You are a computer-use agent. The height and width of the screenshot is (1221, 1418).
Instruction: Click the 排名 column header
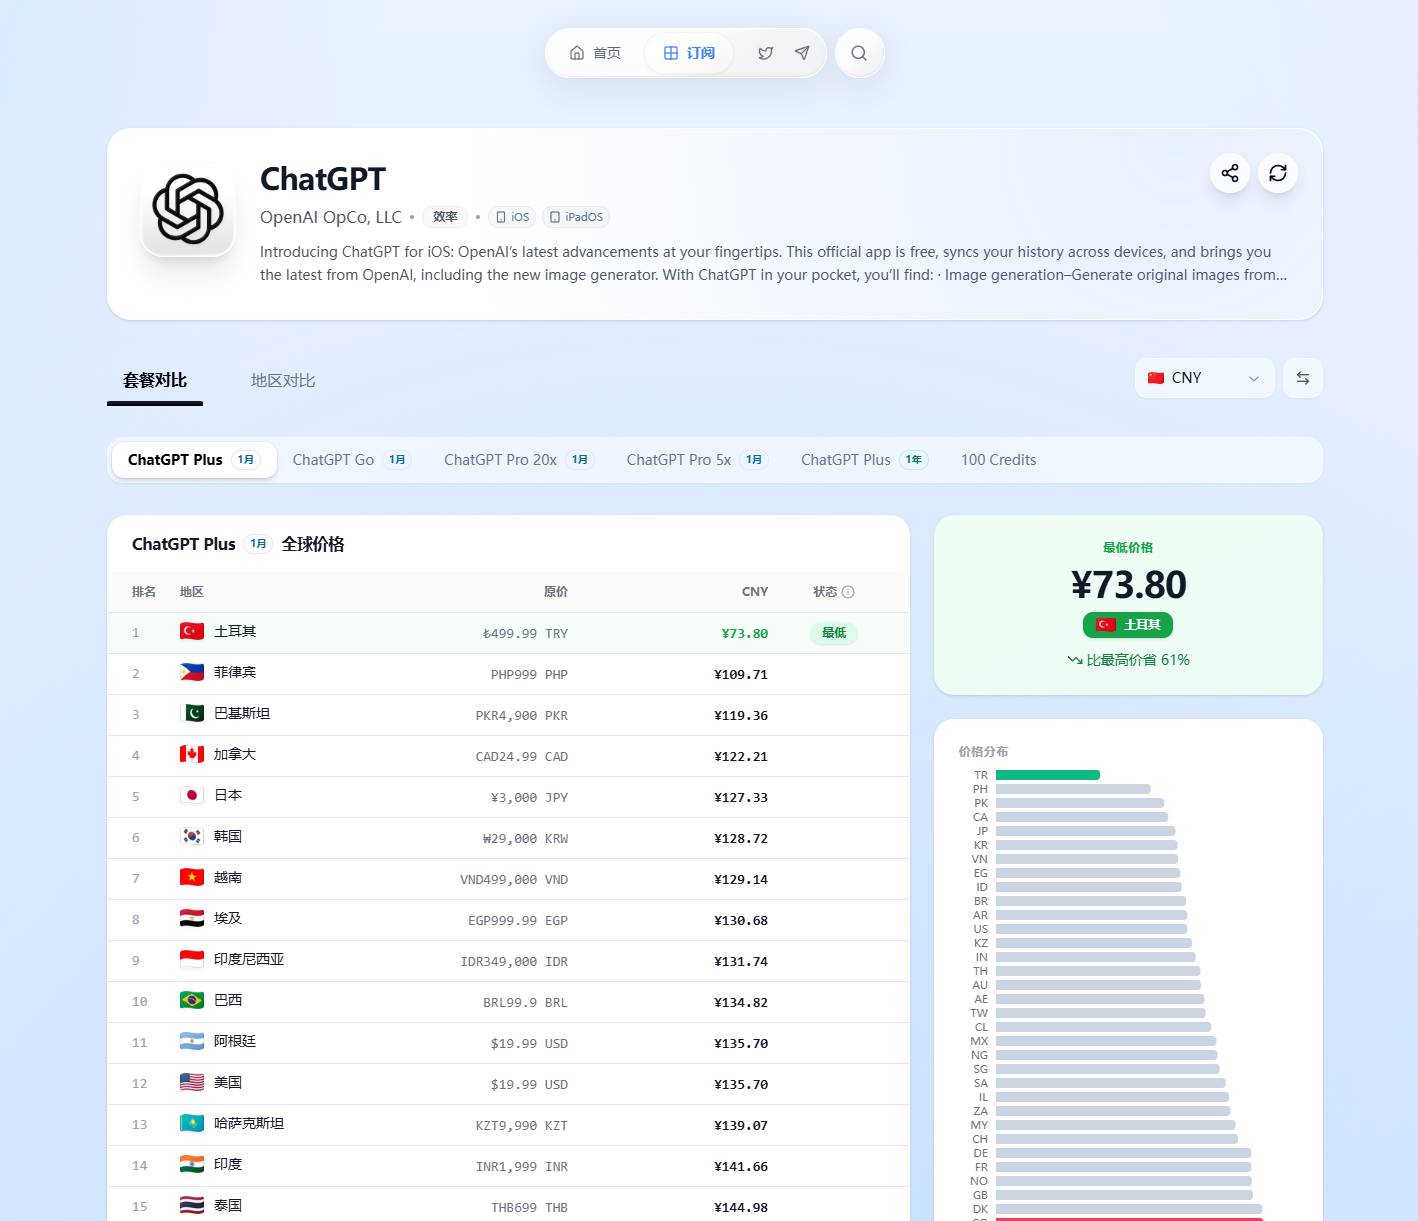[144, 592]
